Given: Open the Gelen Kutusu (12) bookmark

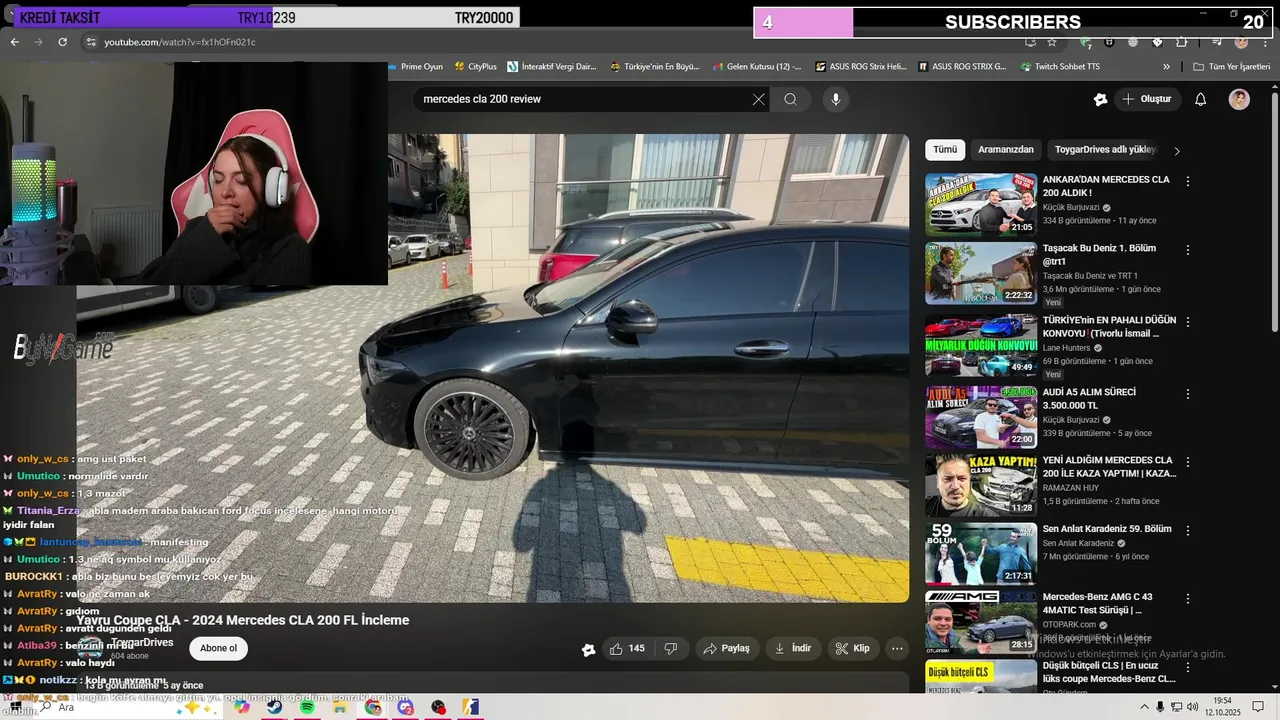Looking at the screenshot, I should (x=757, y=67).
